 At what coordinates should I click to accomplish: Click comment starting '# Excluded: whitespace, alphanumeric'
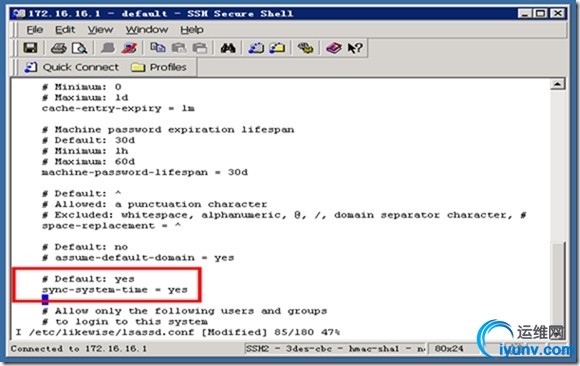click(284, 215)
